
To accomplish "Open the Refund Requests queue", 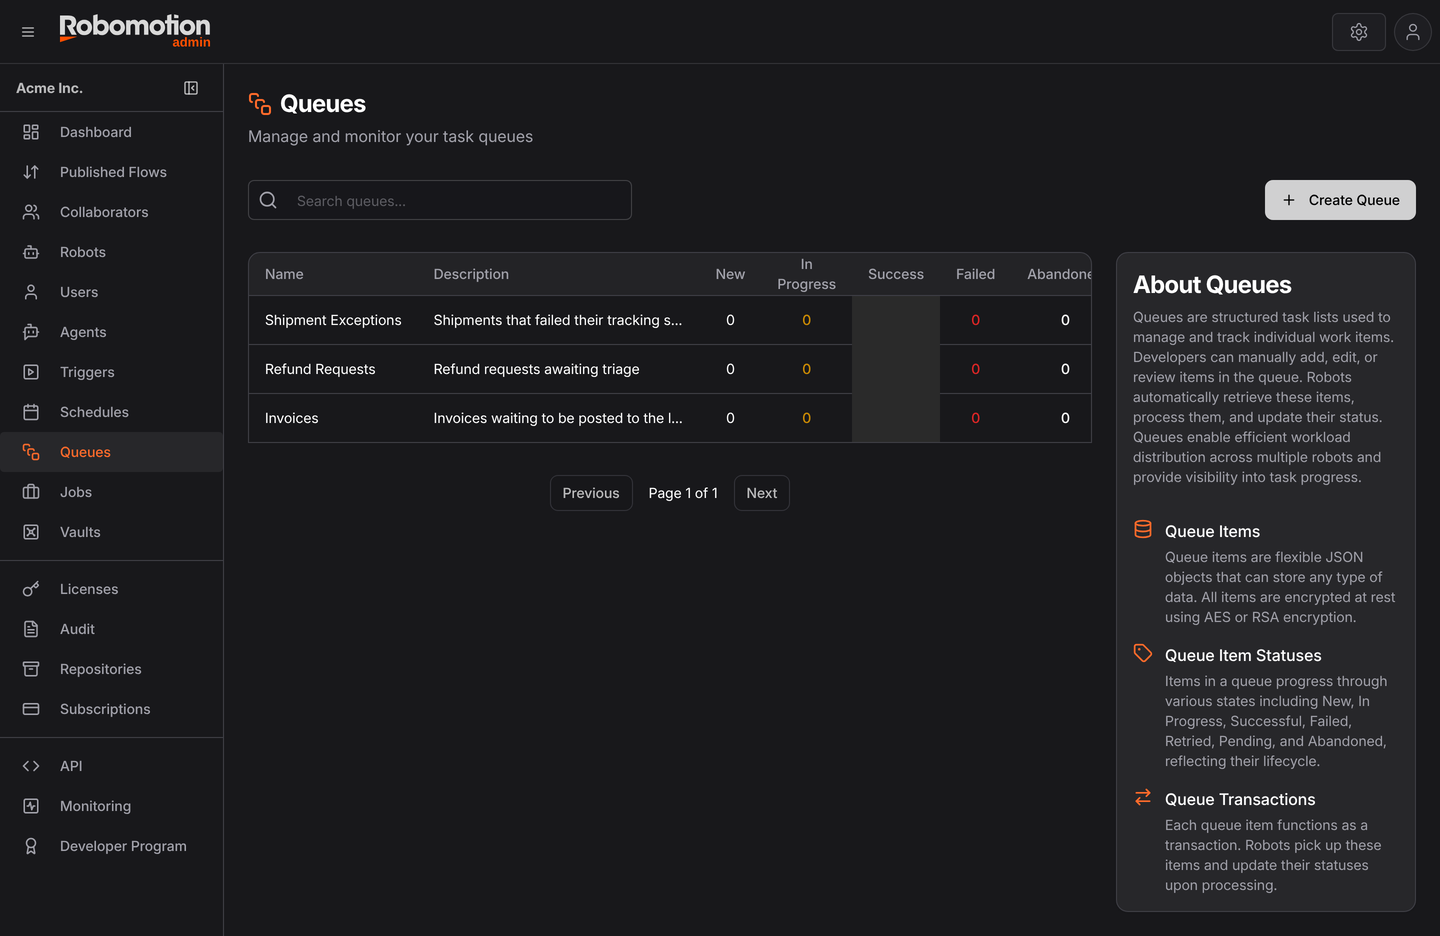I will coord(320,369).
